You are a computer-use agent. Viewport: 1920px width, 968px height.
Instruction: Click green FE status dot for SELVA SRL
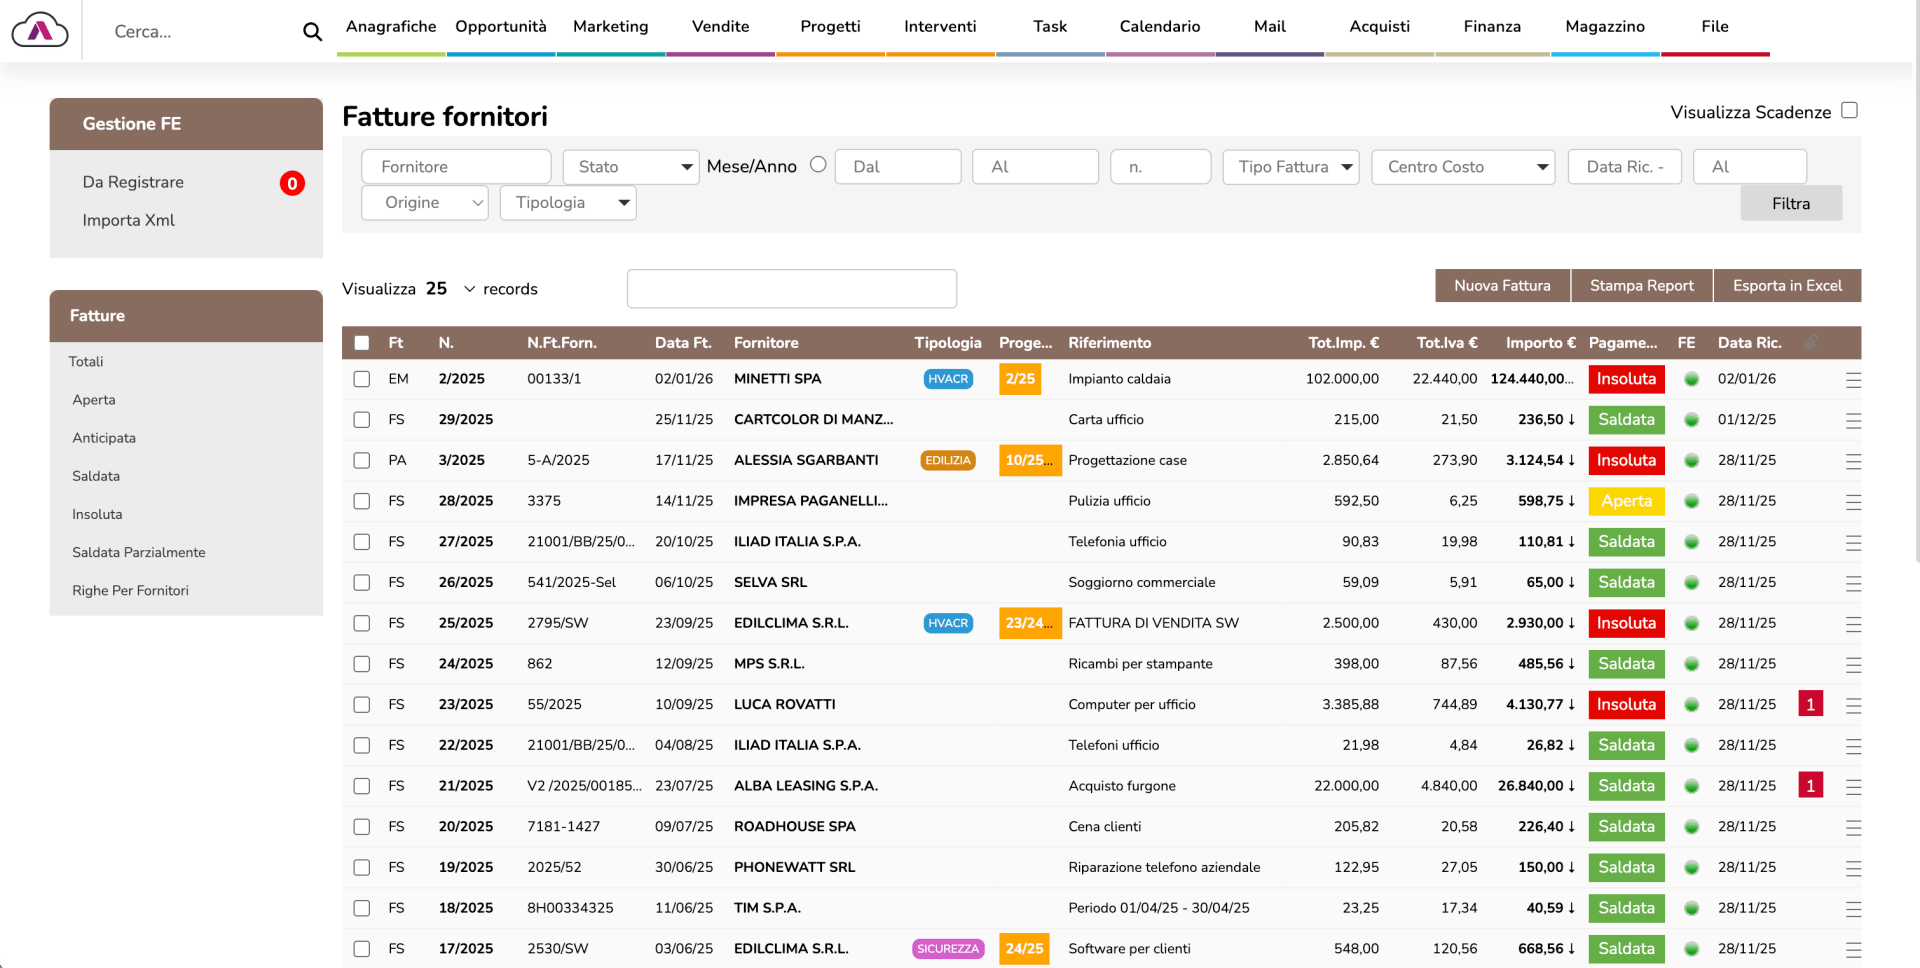pyautogui.click(x=1691, y=583)
